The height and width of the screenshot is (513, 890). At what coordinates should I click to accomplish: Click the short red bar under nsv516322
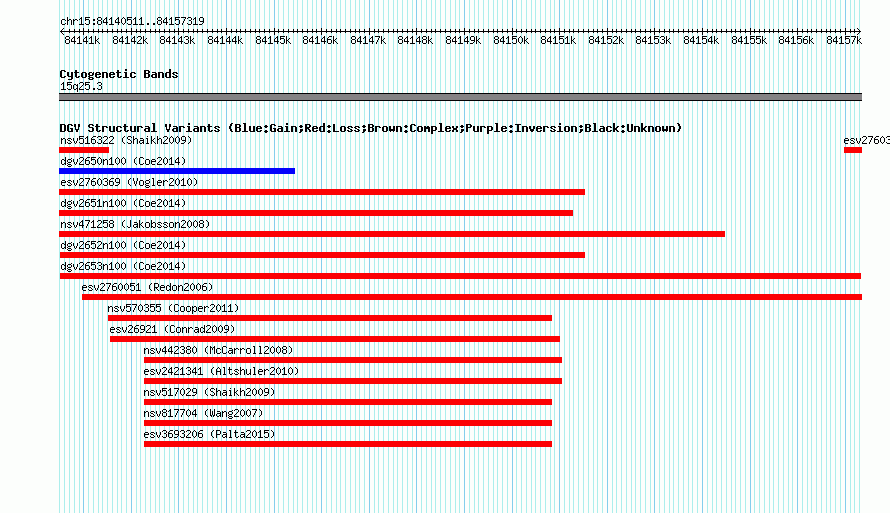point(84,150)
